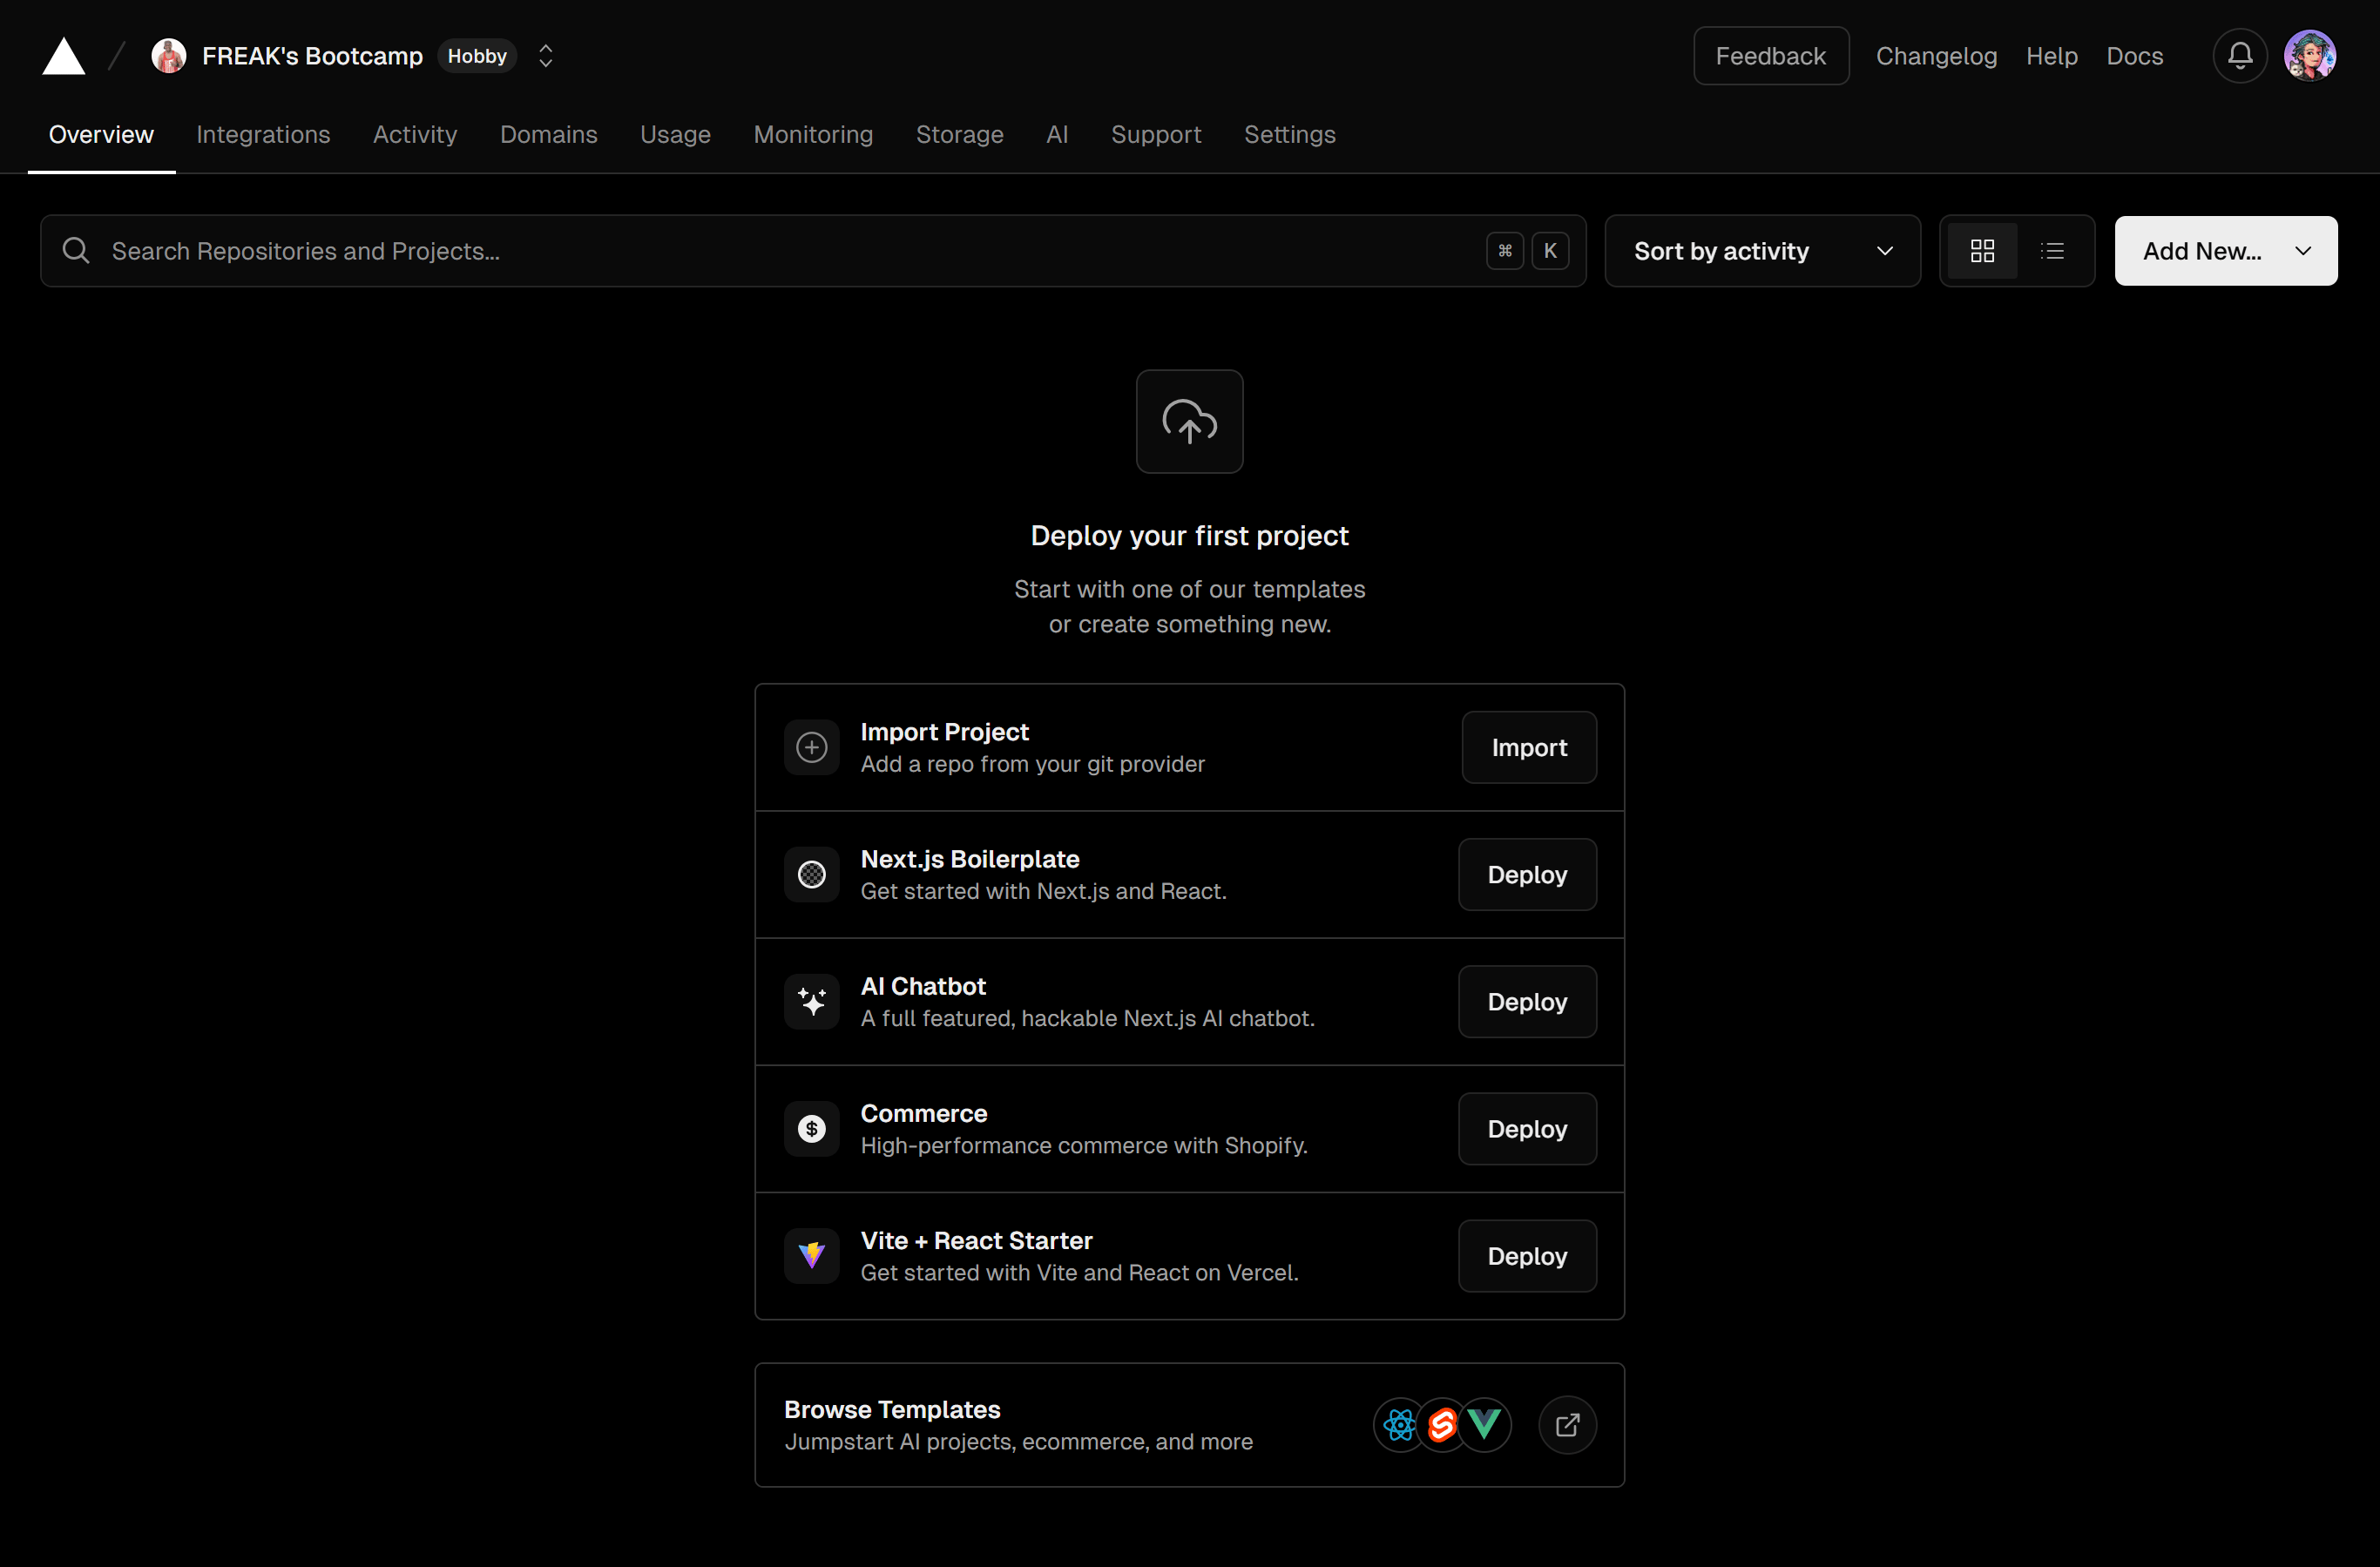Click the Svelte logo in Browse Templates

pyautogui.click(x=1441, y=1425)
